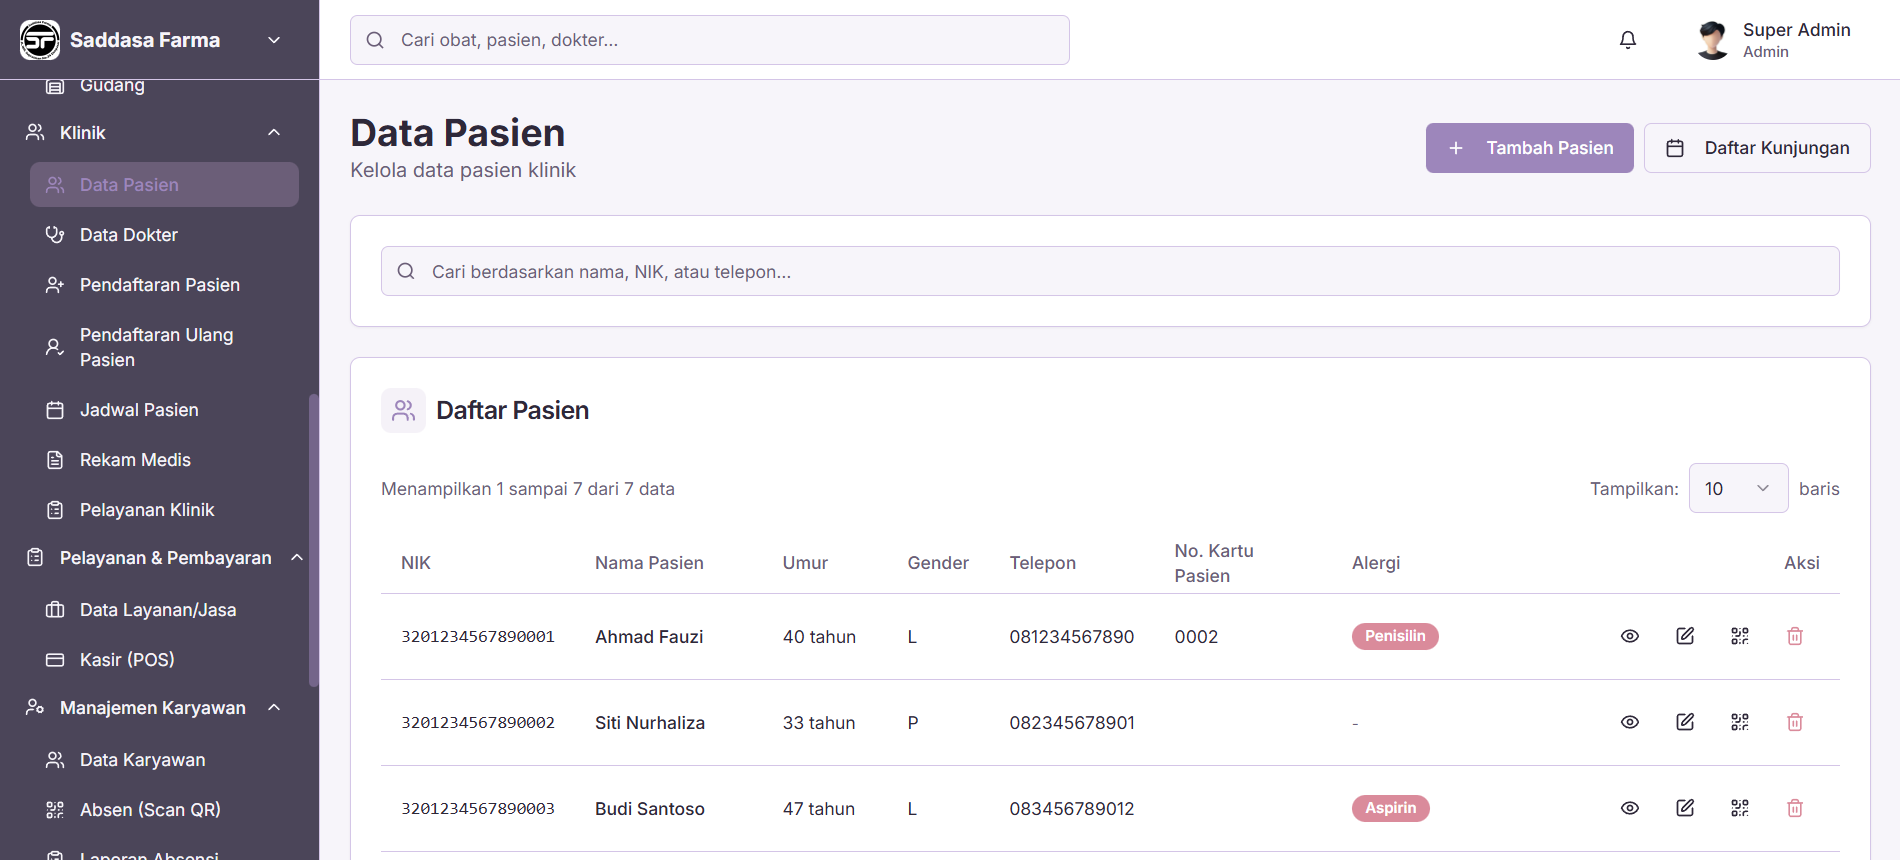Click the notification bell icon
Viewport: 1900px width, 860px height.
tap(1628, 40)
